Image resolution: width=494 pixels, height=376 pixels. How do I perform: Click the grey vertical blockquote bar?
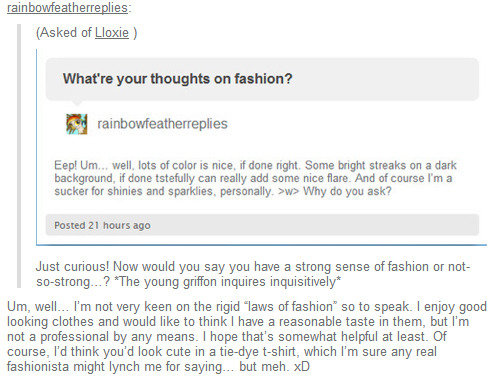(x=19, y=156)
